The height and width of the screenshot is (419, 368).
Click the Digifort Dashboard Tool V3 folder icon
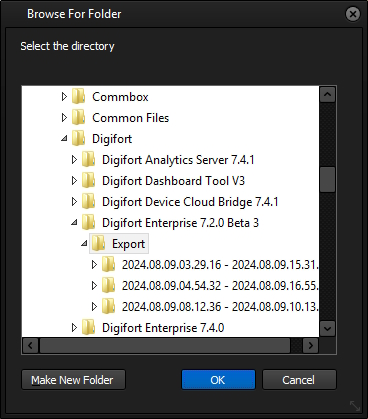(x=89, y=181)
